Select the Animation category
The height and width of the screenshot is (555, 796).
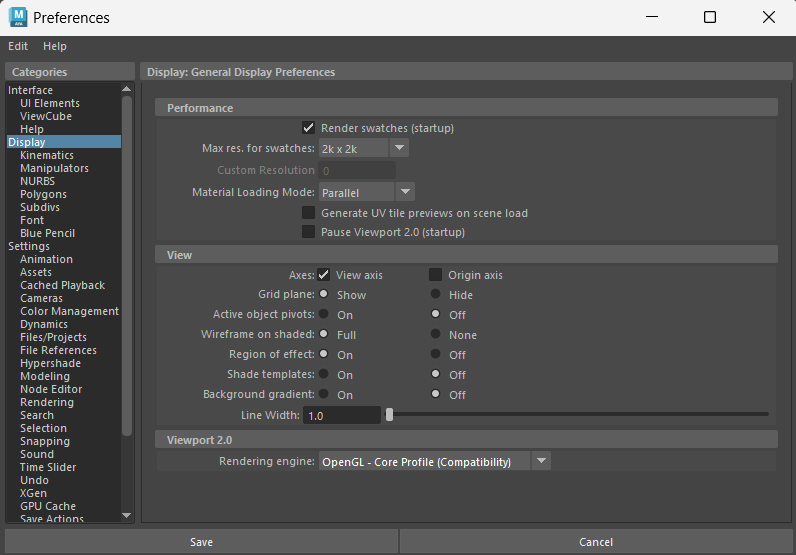coord(46,259)
